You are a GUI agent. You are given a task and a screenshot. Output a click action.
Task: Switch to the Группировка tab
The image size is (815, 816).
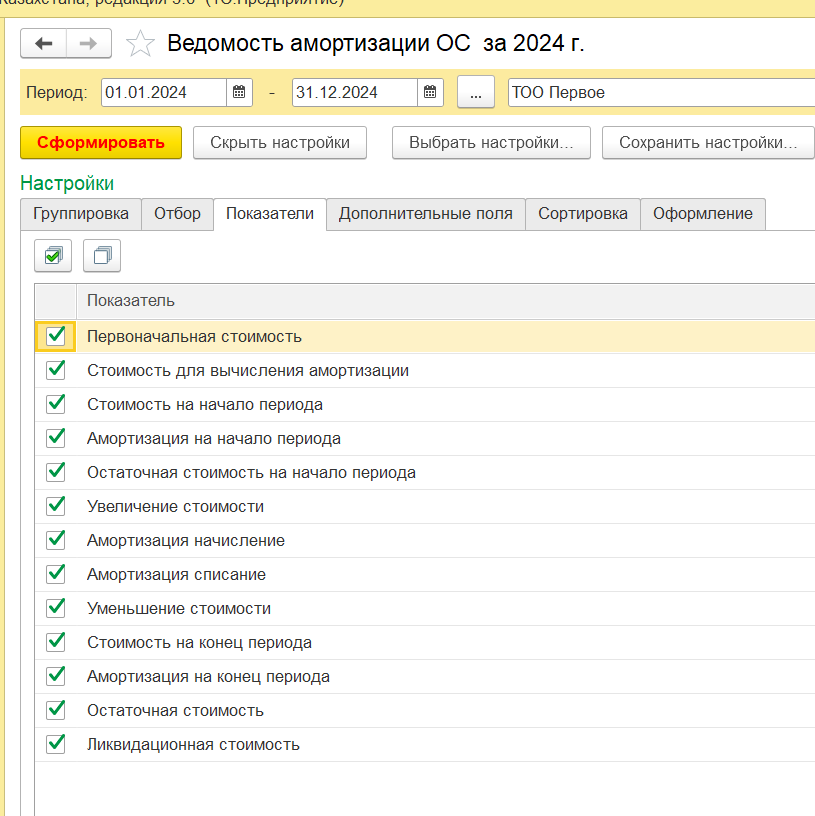pyautogui.click(x=80, y=214)
